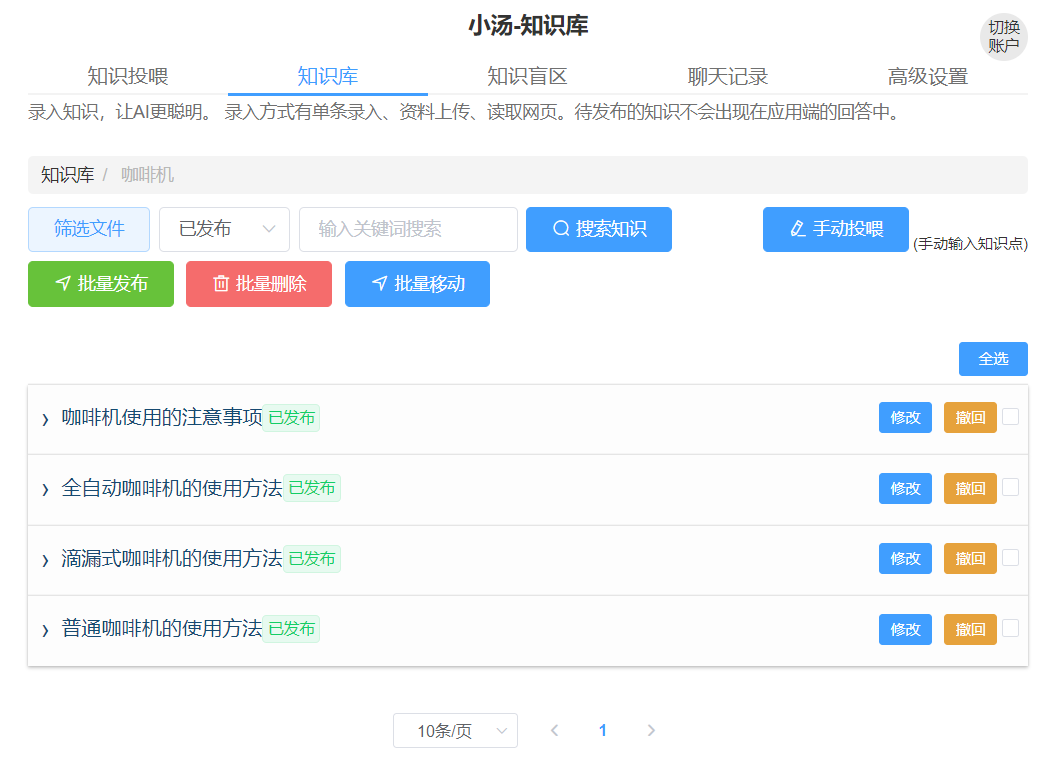Viewport: 1058px width, 775px height.
Task: Click the 全选 select-all button
Action: pos(993,358)
